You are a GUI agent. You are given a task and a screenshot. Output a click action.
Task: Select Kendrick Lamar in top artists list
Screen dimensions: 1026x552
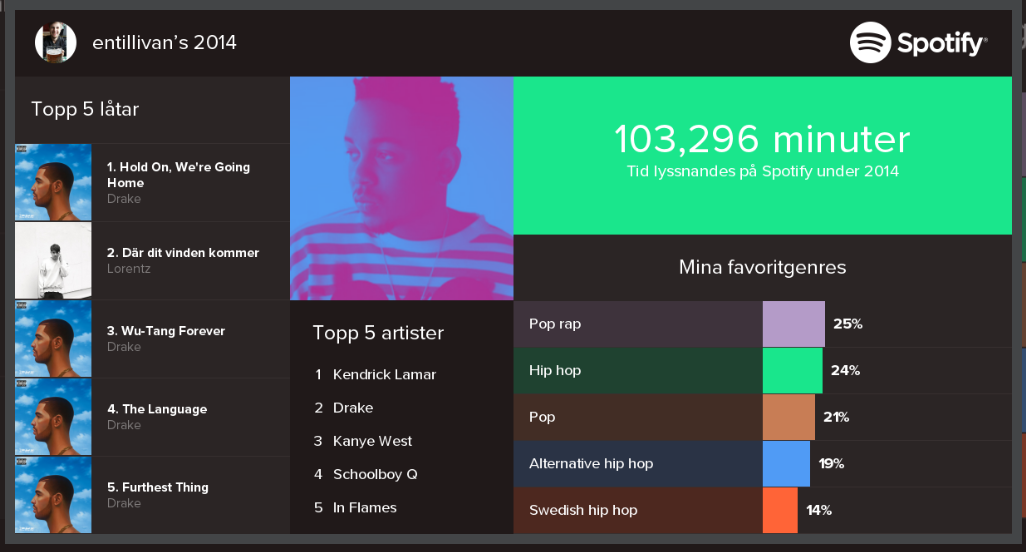(384, 374)
